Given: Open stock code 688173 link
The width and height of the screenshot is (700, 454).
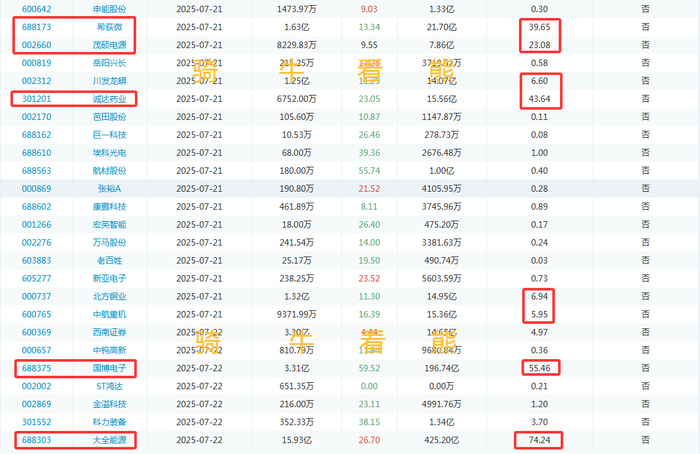Looking at the screenshot, I should (37, 27).
